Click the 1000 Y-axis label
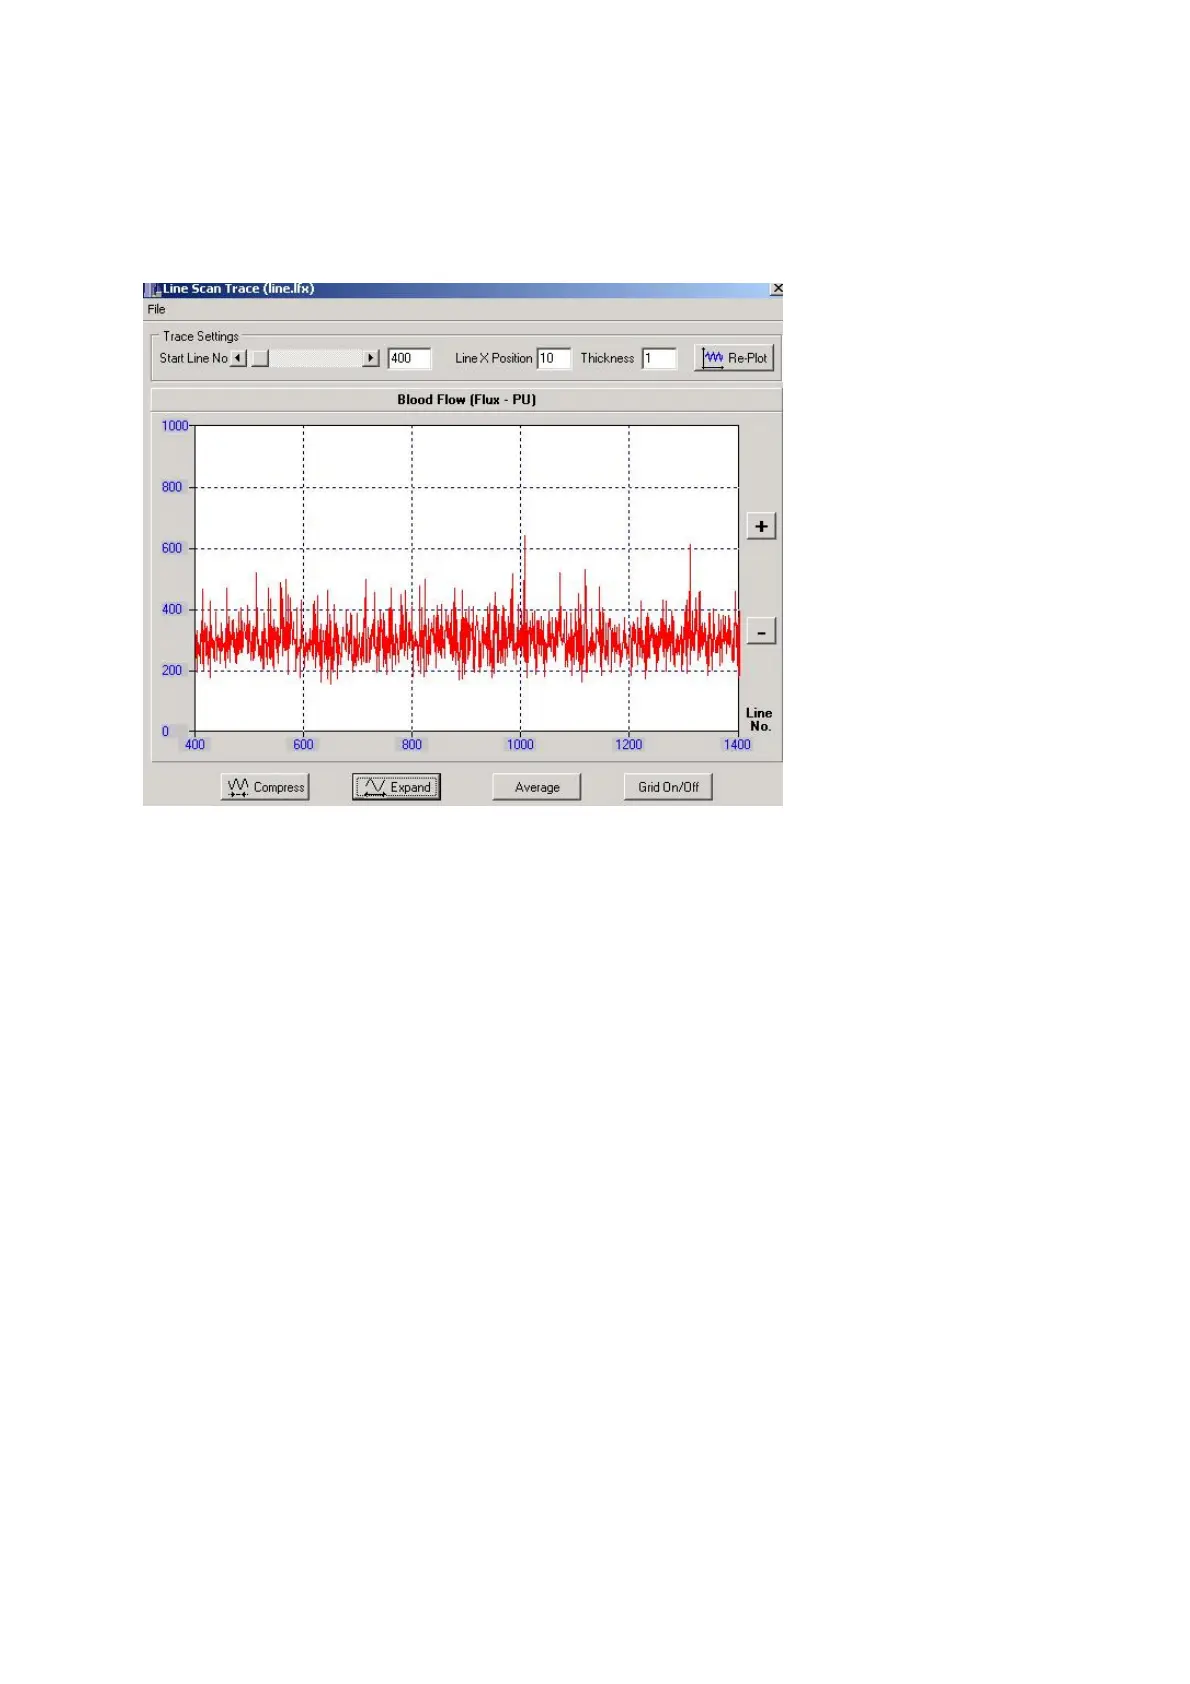The width and height of the screenshot is (1190, 1684). (x=175, y=426)
